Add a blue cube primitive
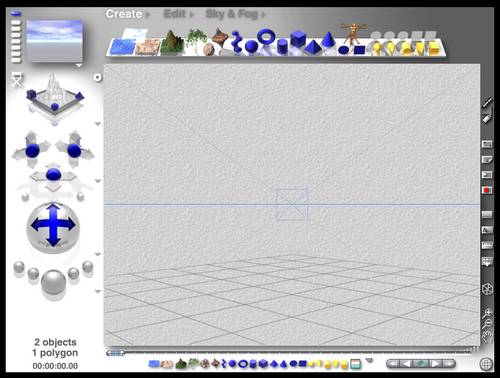 point(298,39)
